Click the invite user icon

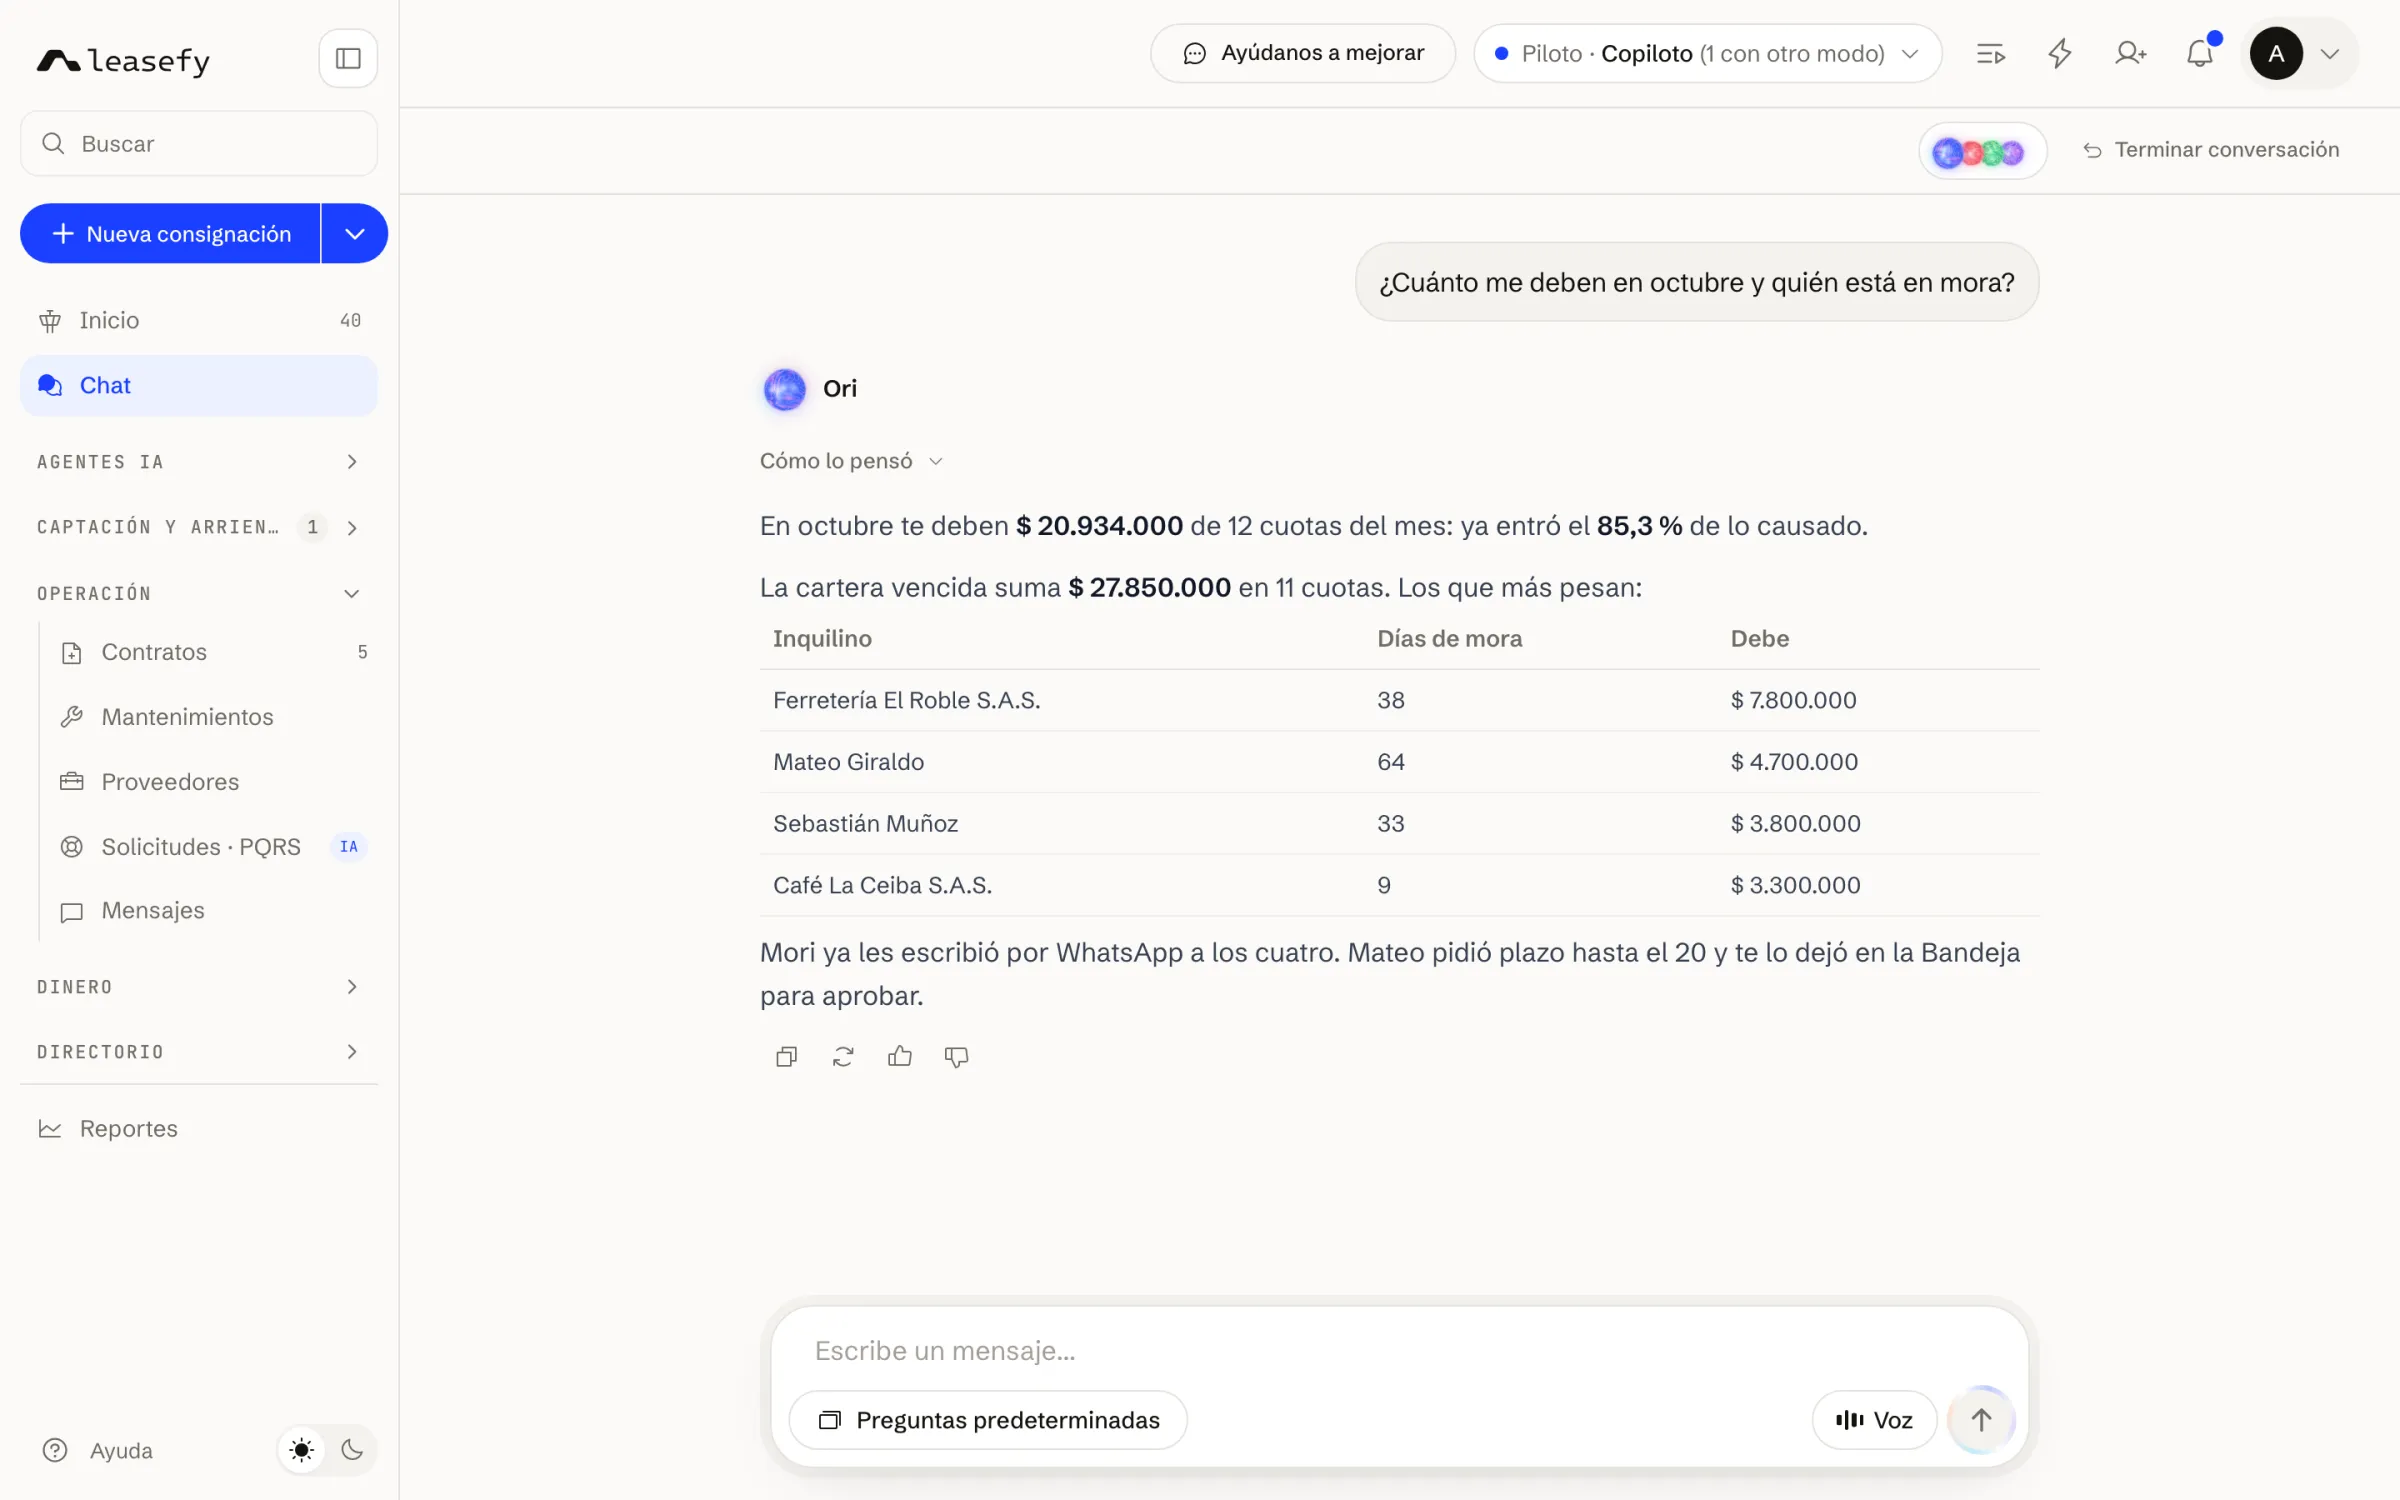(2131, 54)
